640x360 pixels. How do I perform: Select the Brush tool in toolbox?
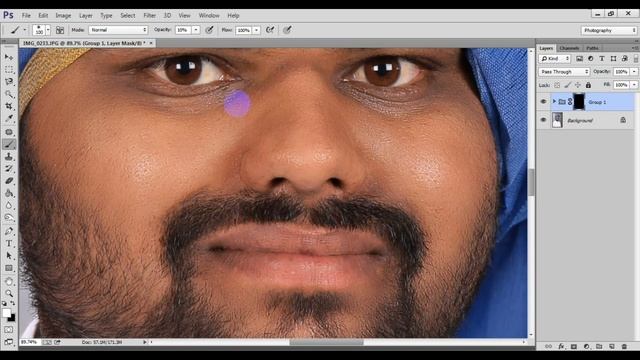(9, 144)
